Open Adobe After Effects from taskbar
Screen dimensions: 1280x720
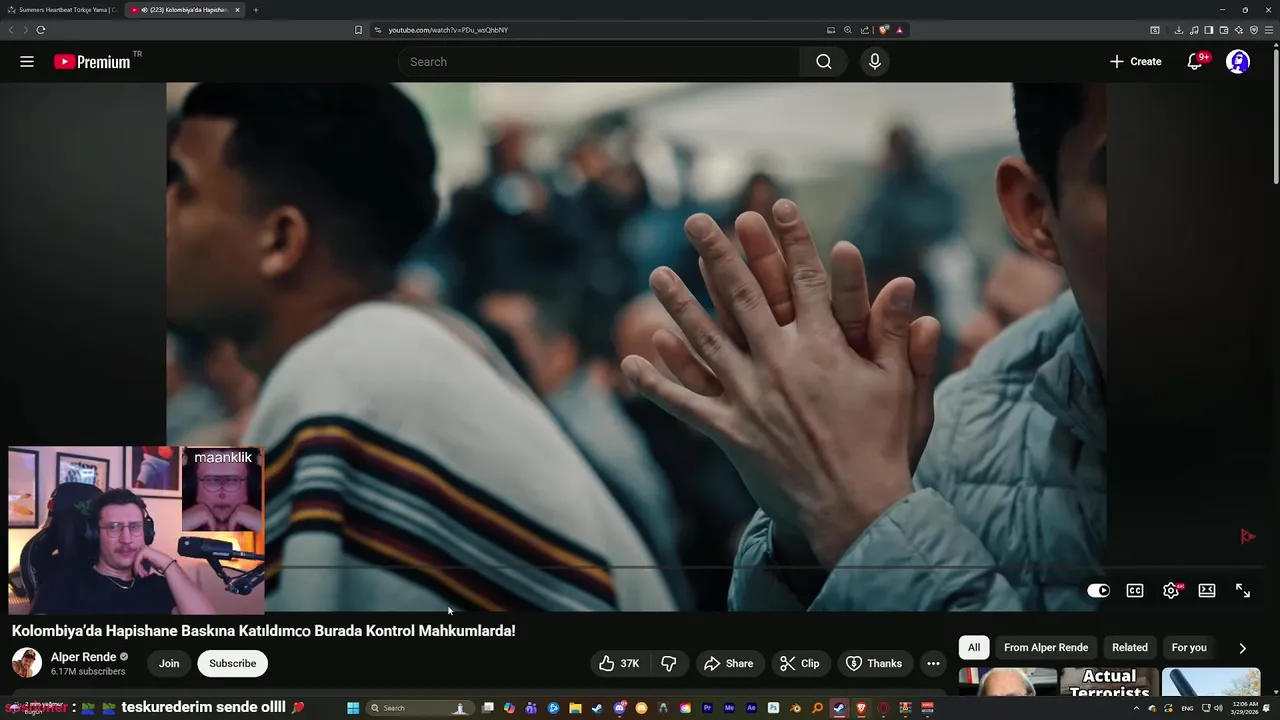tap(751, 708)
